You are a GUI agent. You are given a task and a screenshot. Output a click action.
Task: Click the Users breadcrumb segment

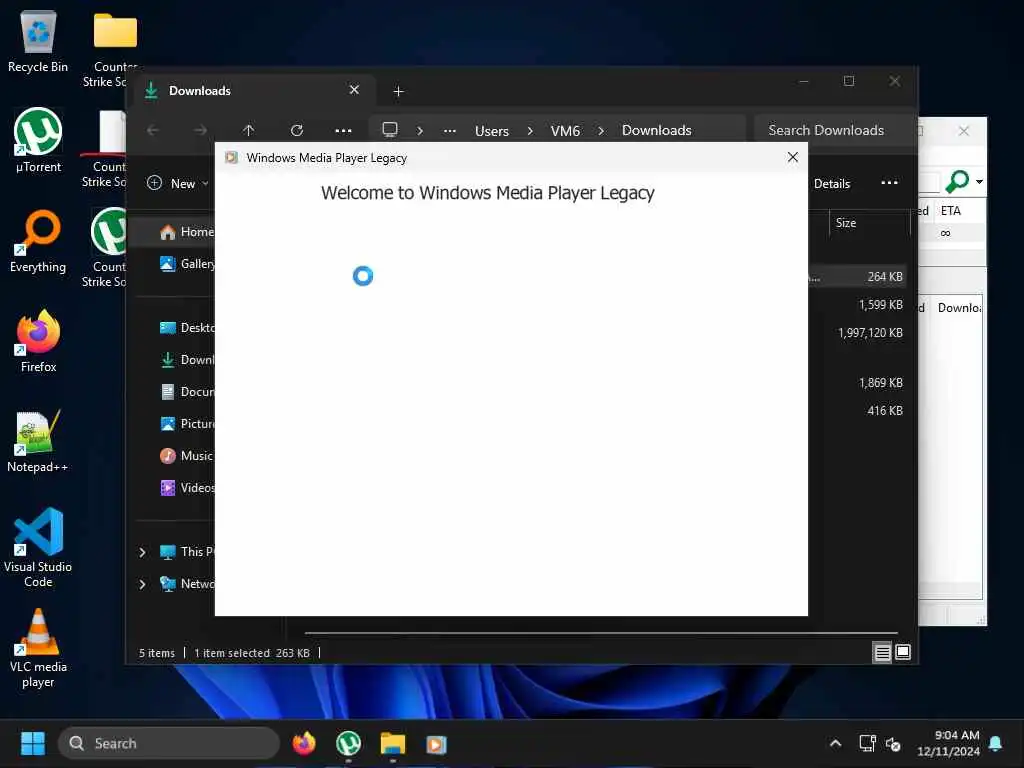tap(492, 131)
